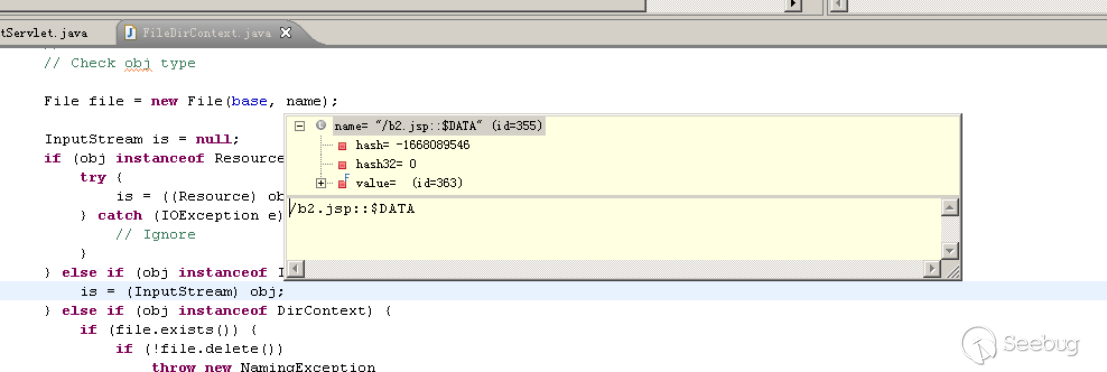
Task: Click the circle icon beside name variable
Action: coord(322,126)
